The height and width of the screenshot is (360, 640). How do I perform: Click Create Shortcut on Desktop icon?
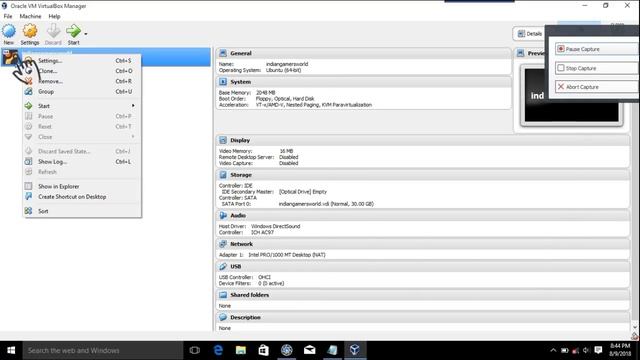(x=29, y=197)
